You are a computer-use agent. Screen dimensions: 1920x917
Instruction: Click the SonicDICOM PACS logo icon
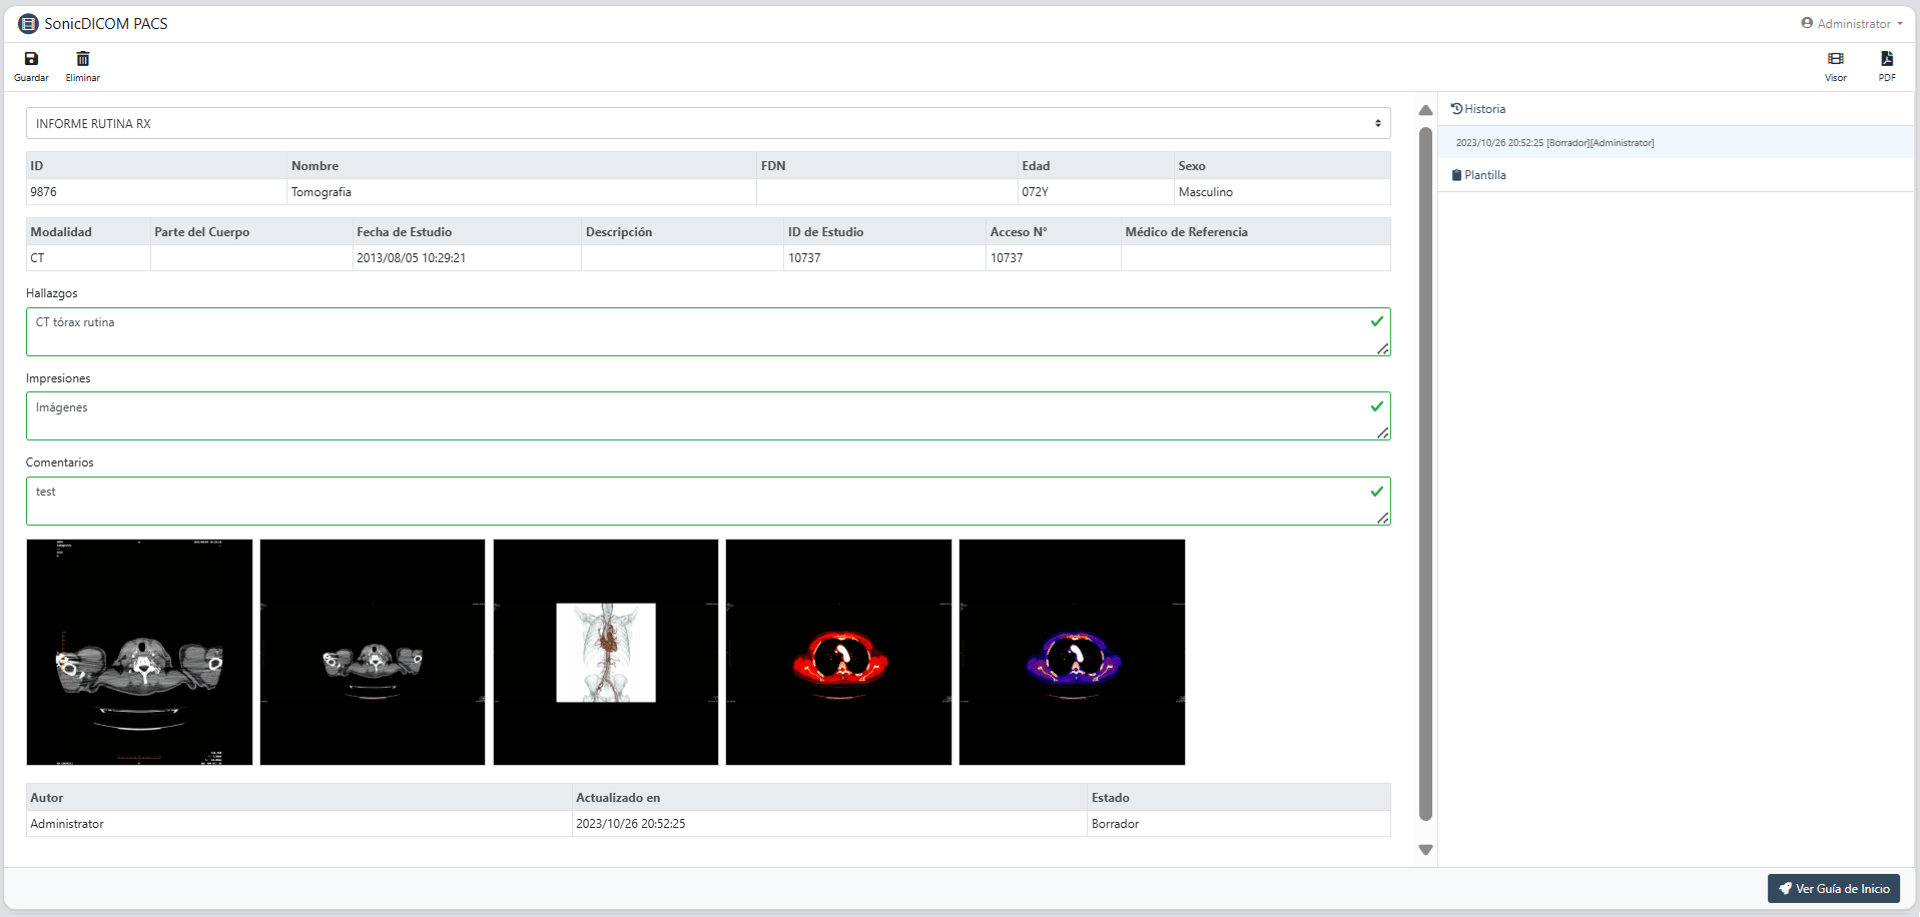pos(28,23)
